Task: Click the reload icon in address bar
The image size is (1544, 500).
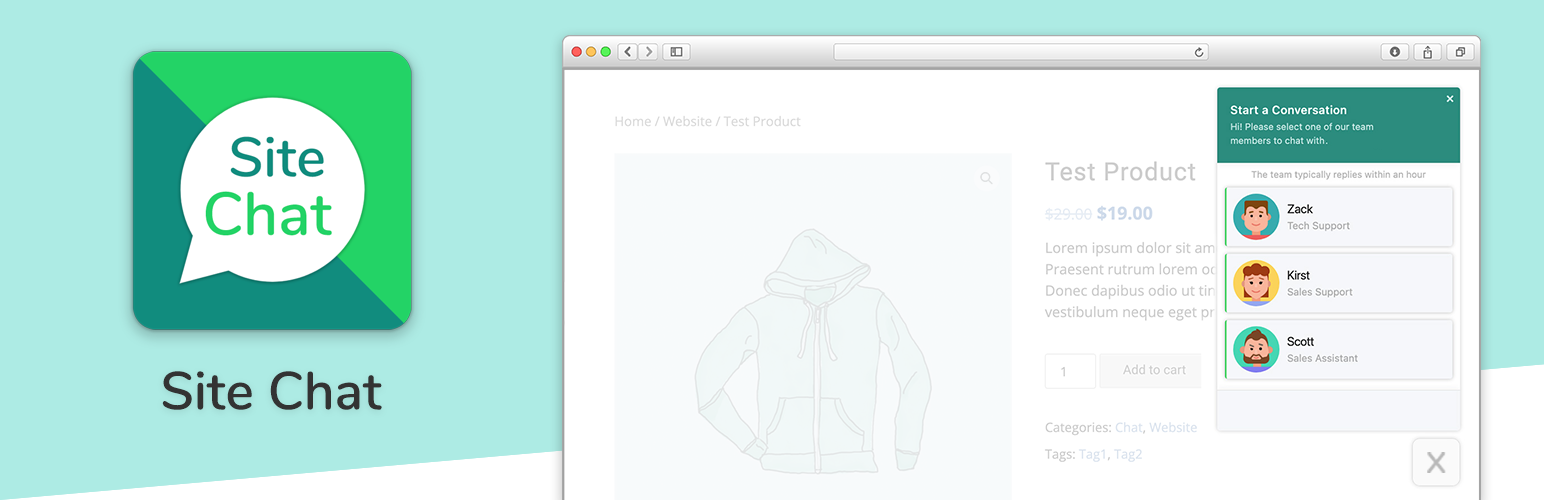Action: coord(1199,52)
